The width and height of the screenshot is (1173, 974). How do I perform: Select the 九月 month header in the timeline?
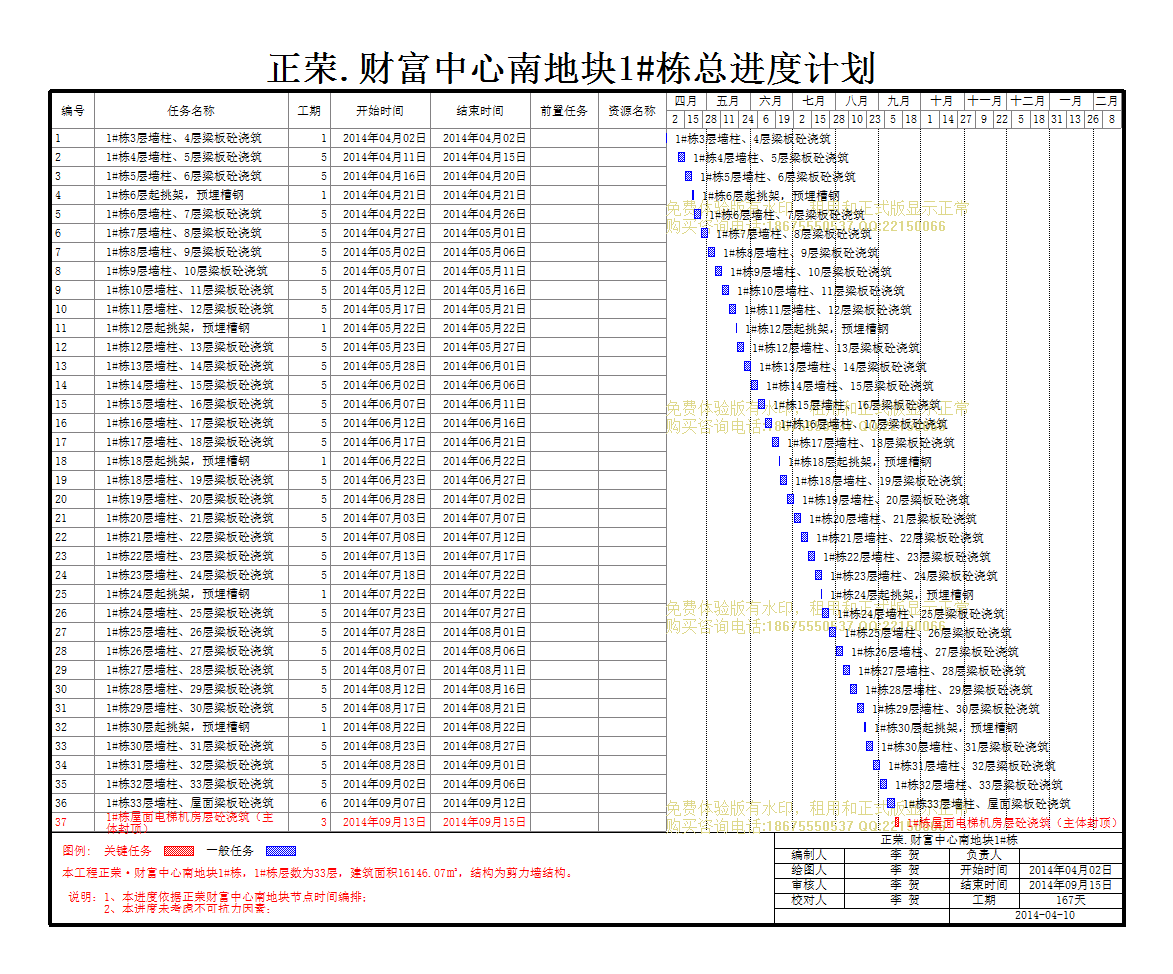898,101
